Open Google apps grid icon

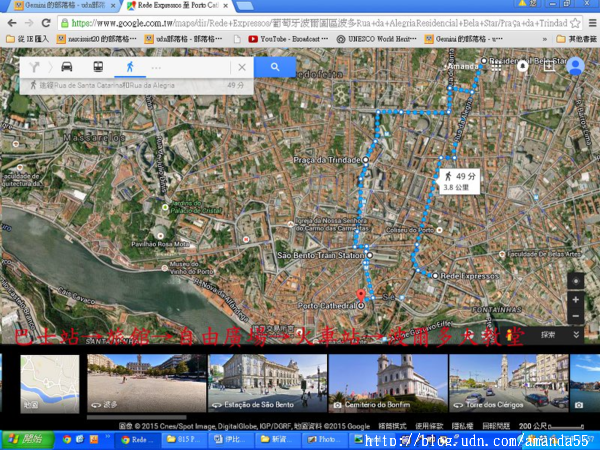496,67
